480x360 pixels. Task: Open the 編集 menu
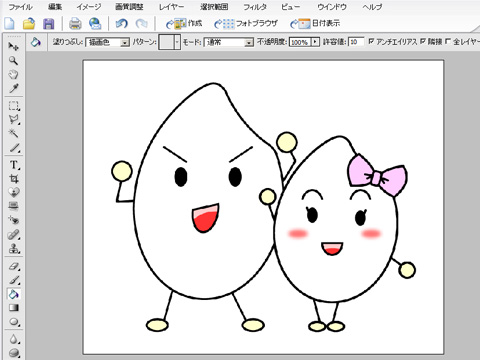55,7
